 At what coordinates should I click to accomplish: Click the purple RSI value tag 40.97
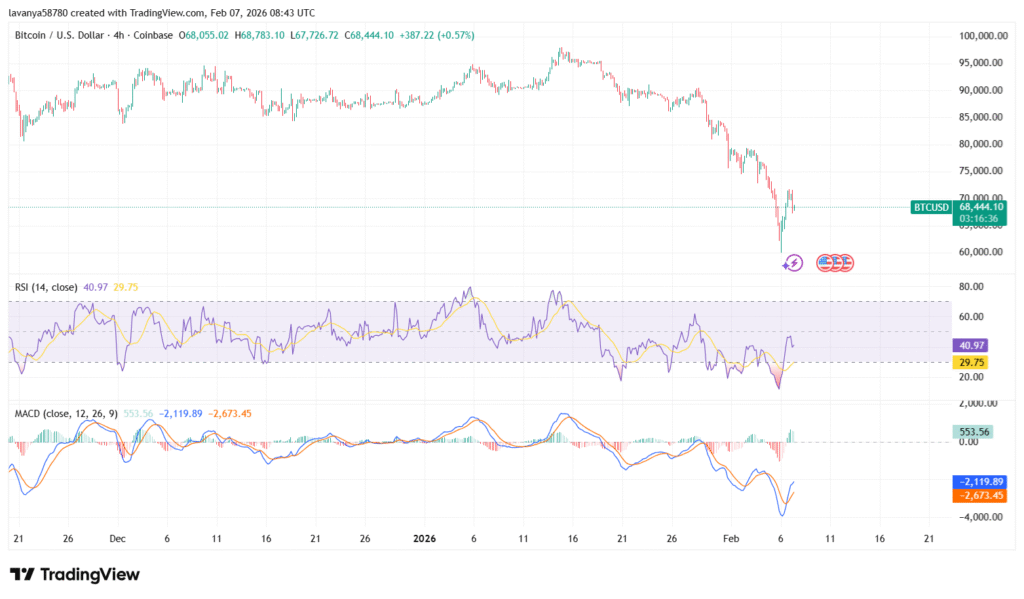click(x=967, y=345)
